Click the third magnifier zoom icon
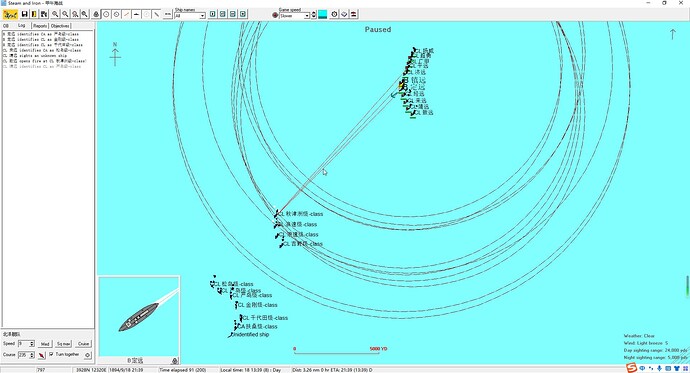 click(75, 15)
